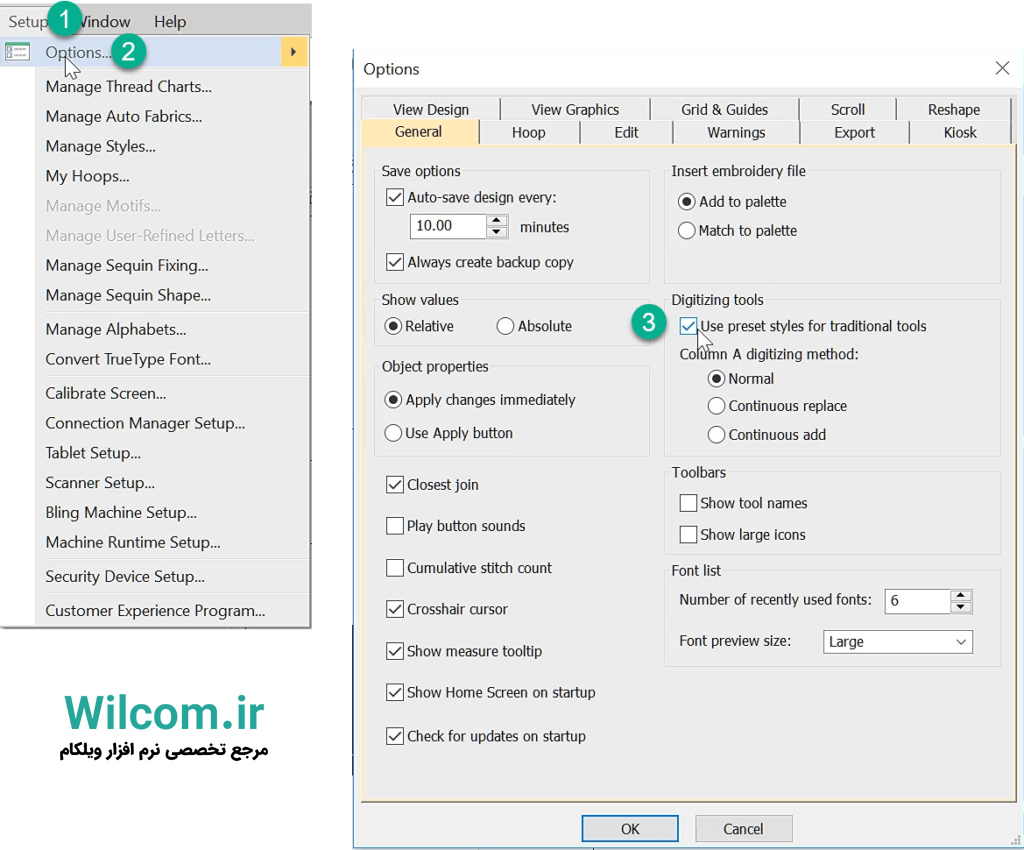1024x850 pixels.
Task: Select Match to palette option
Action: (x=686, y=230)
